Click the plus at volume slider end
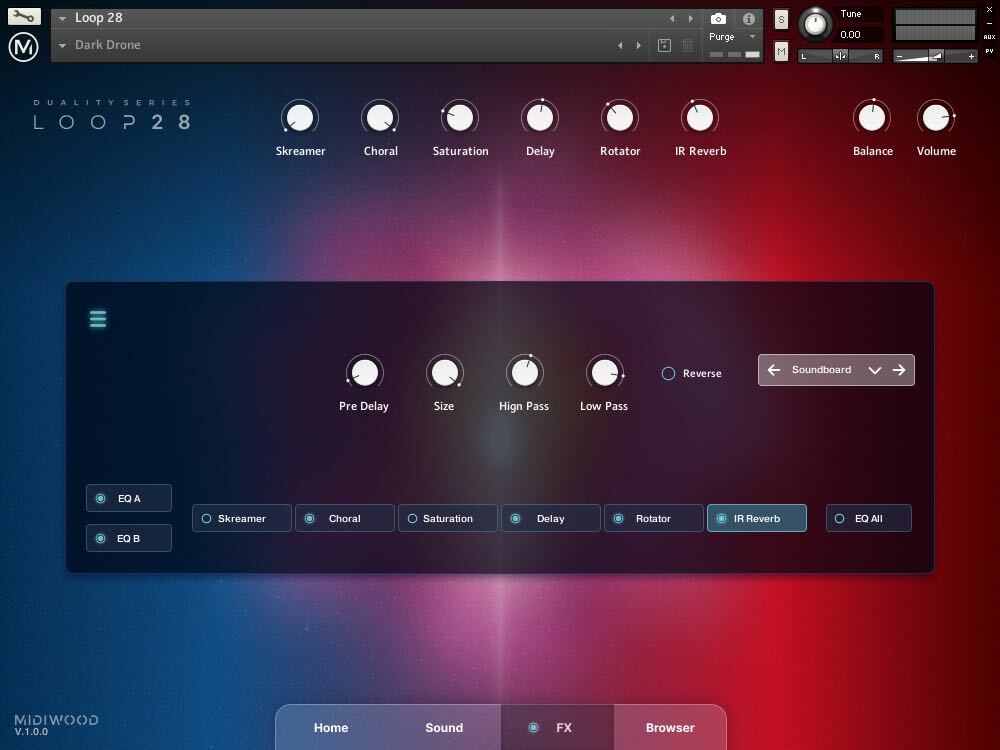The height and width of the screenshot is (750, 1000). [971, 57]
